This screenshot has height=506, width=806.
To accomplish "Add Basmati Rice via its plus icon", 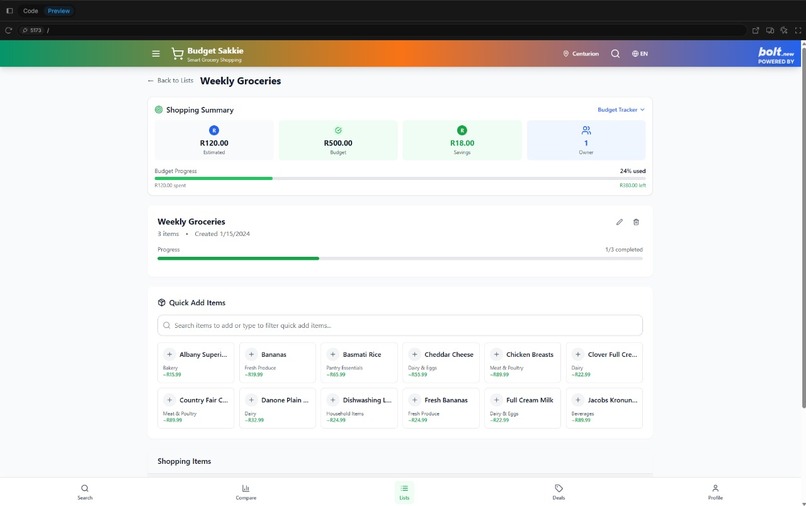I will 333,354.
